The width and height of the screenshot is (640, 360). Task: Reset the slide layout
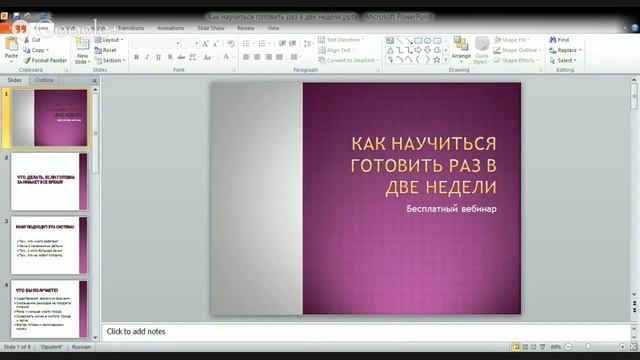[105, 50]
